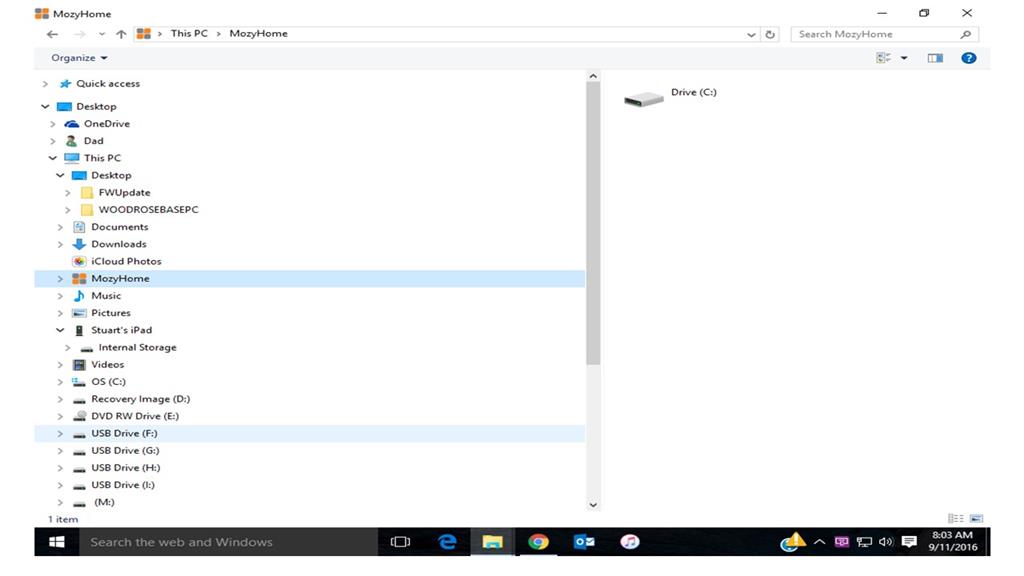The width and height of the screenshot is (1024, 576).
Task: Toggle the preview pane icon
Action: 935,58
